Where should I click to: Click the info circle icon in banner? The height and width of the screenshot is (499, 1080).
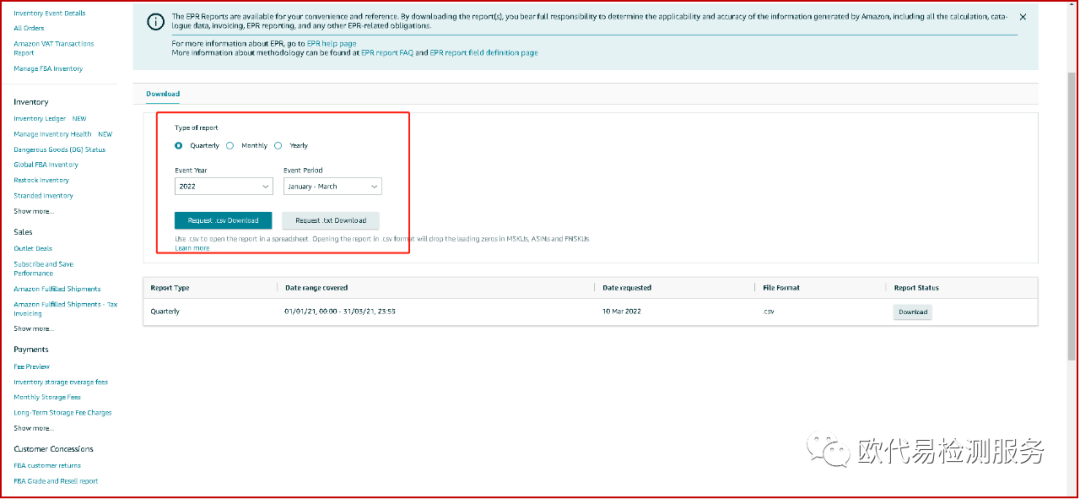coord(156,21)
